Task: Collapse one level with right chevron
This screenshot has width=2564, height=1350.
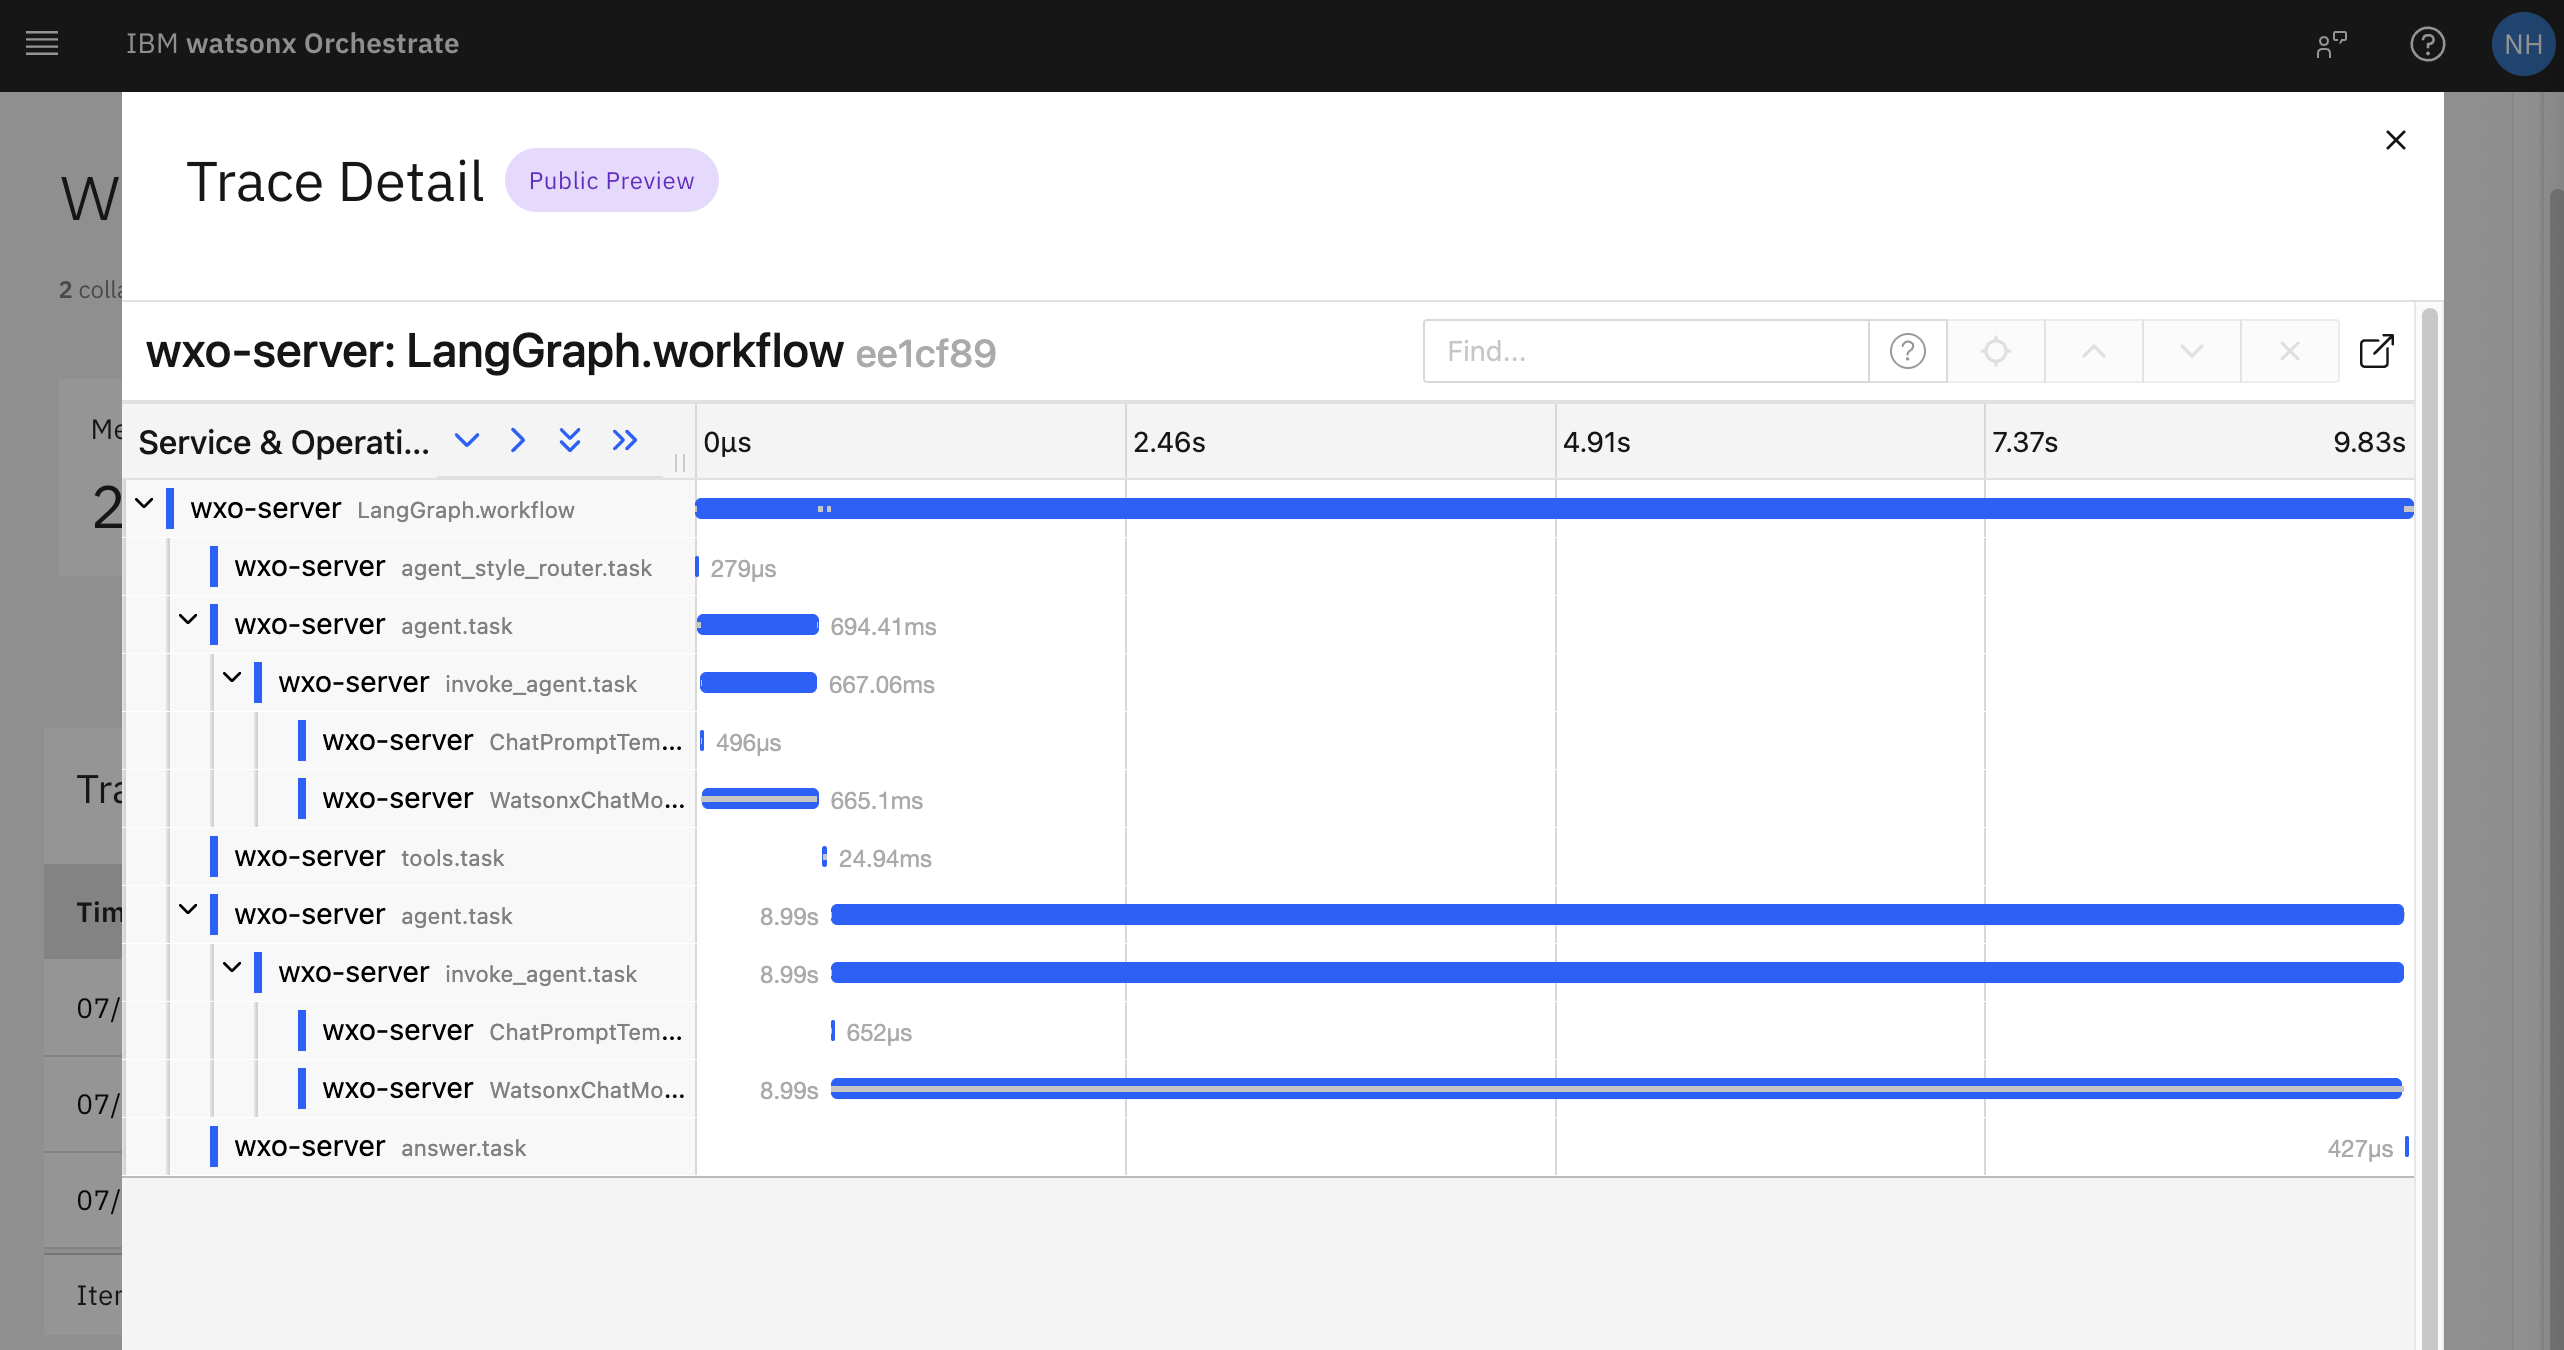Action: tap(517, 440)
